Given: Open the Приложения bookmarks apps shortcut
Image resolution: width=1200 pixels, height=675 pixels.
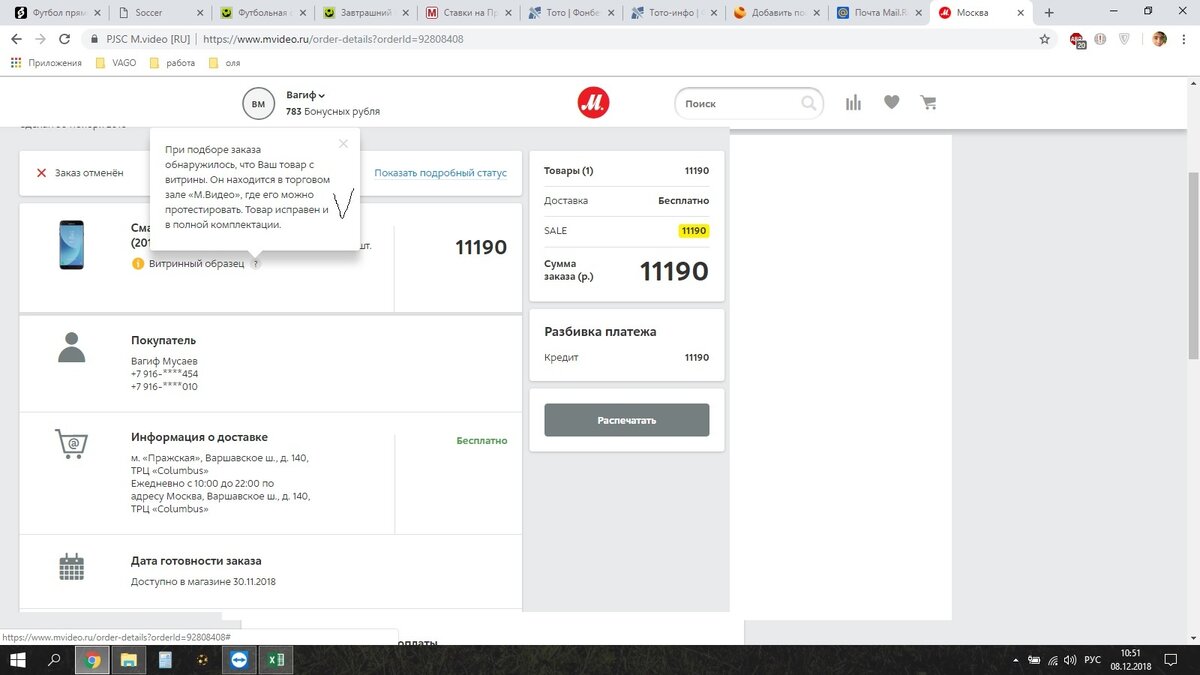Looking at the screenshot, I should (46, 63).
